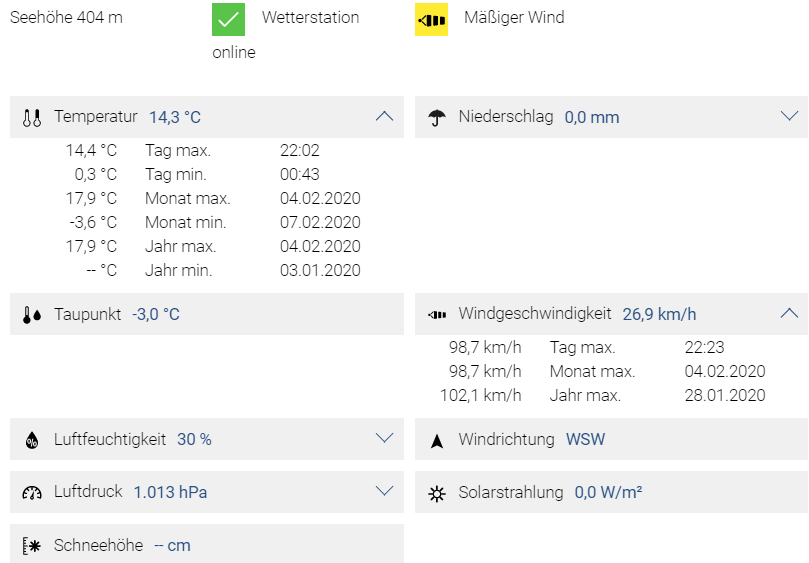Click the dew drop Taupunkt icon

click(x=31, y=315)
